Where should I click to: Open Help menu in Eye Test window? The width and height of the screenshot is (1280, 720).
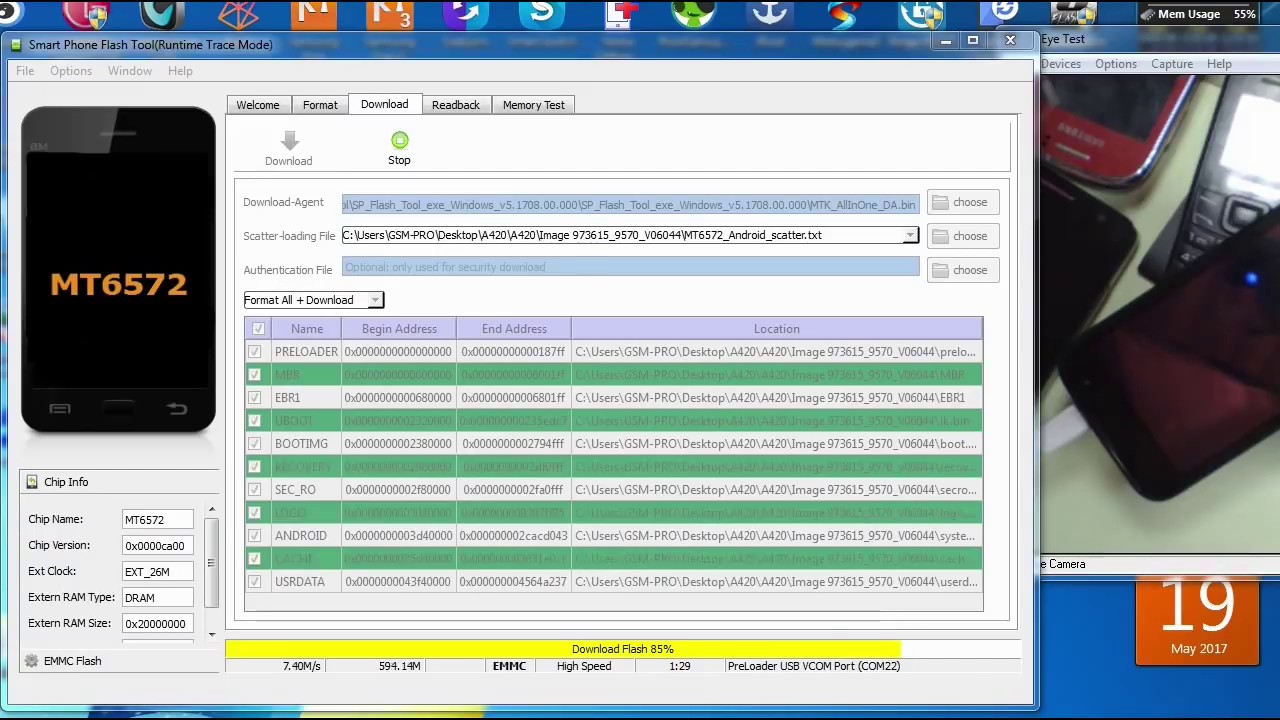[1219, 64]
